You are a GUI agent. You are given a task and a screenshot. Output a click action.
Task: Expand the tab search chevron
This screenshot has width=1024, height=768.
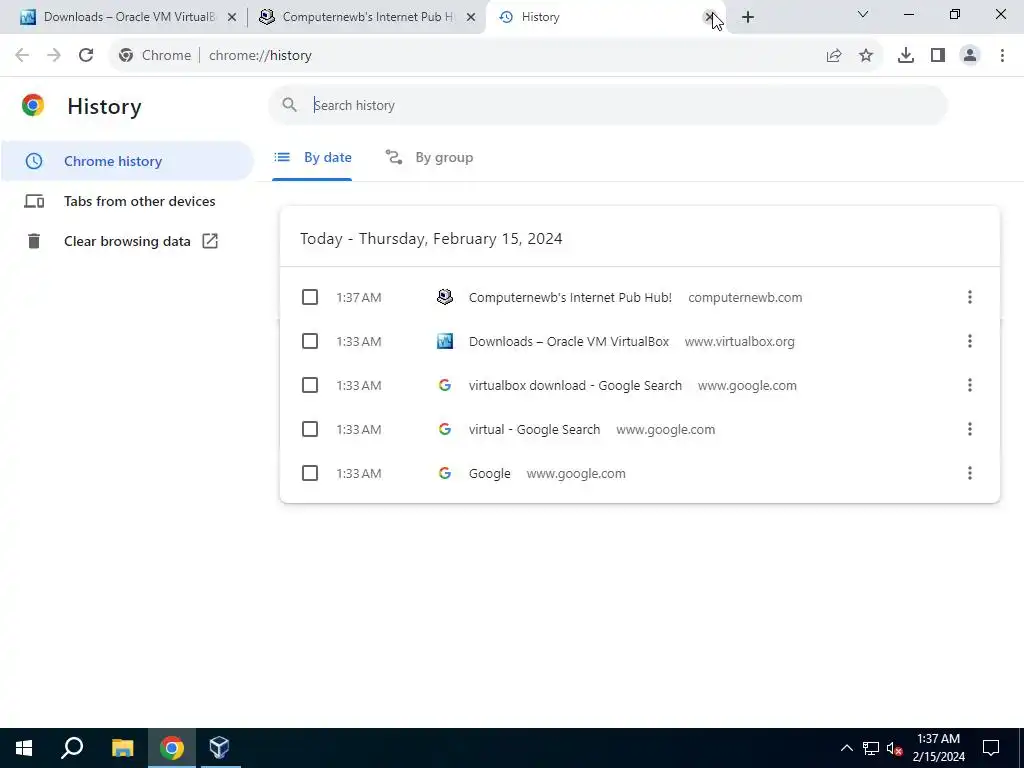tap(863, 14)
